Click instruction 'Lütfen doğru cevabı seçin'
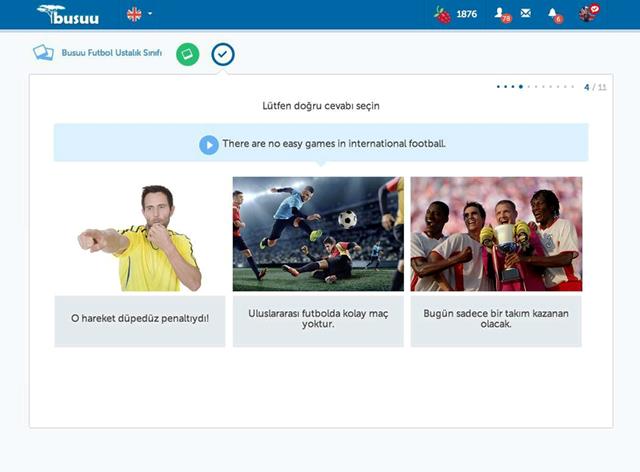This screenshot has width=640, height=472. tap(321, 106)
